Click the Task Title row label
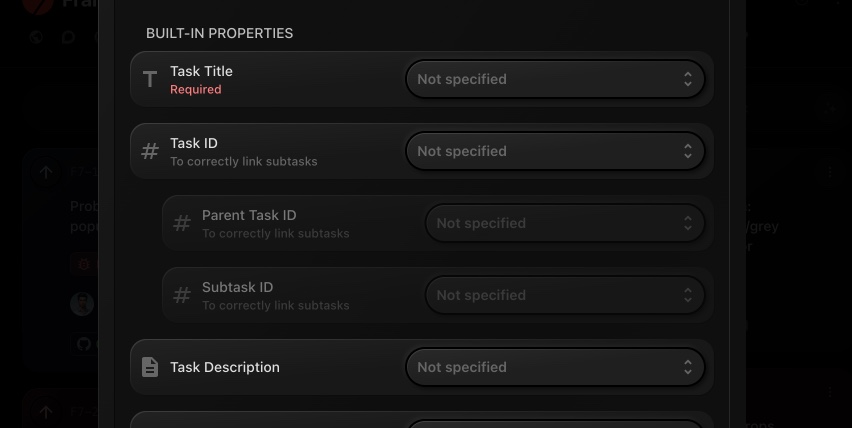This screenshot has width=852, height=428. coord(201,71)
